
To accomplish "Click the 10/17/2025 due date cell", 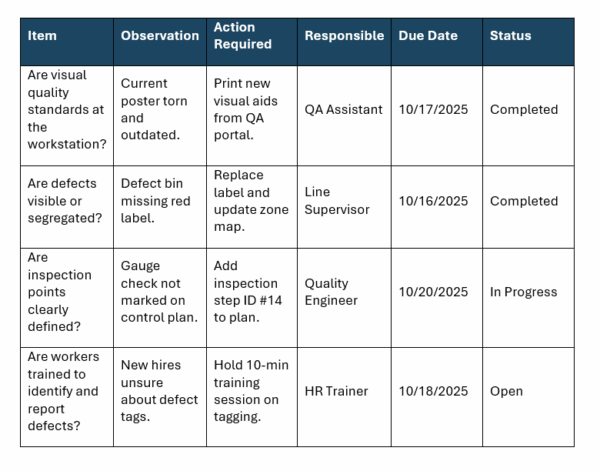I will click(x=433, y=110).
